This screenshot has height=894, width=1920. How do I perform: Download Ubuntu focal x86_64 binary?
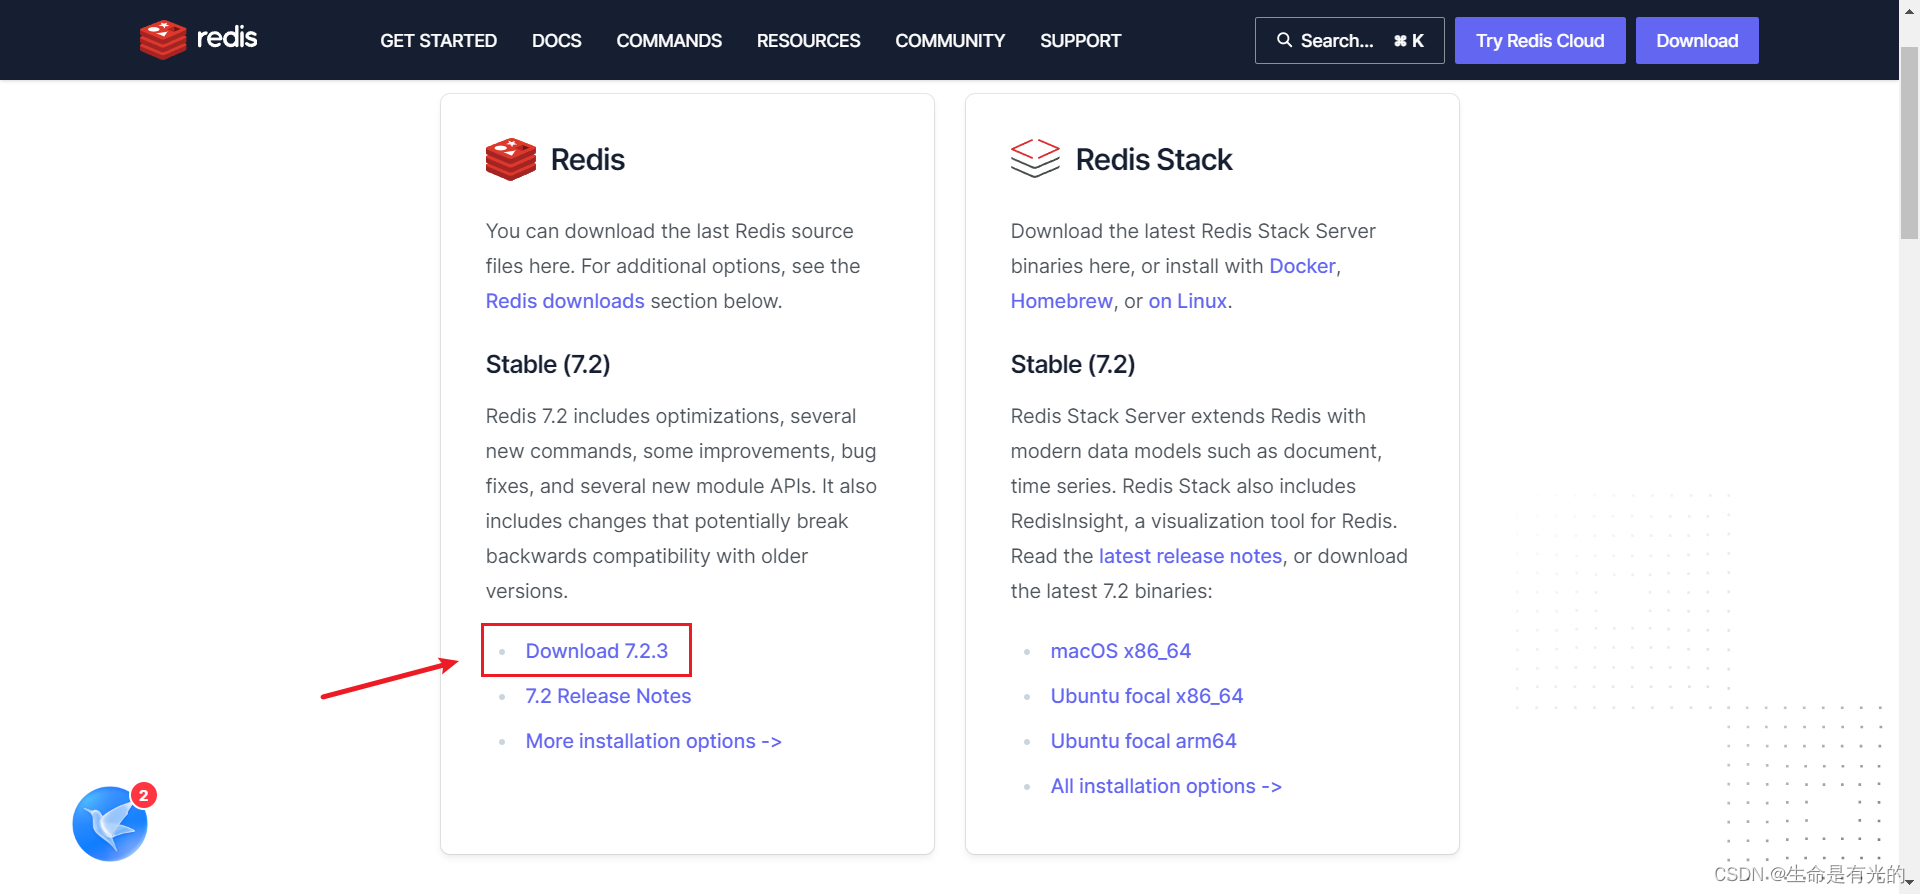[x=1147, y=696]
